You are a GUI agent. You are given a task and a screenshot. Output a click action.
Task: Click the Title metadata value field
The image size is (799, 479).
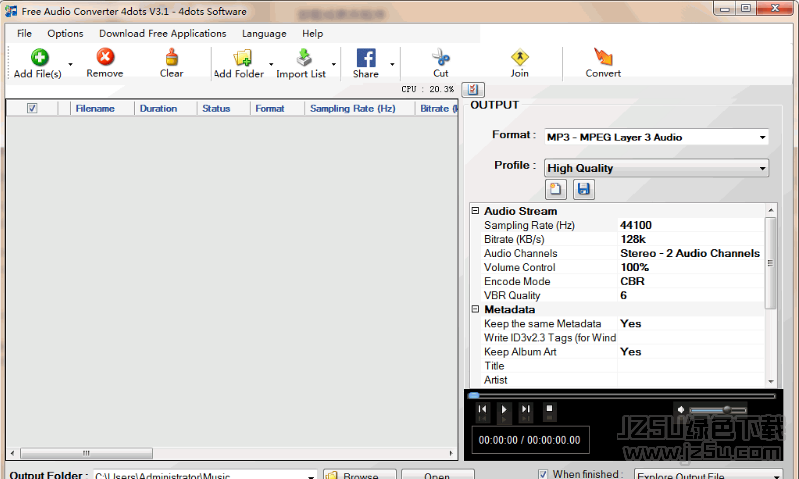691,366
